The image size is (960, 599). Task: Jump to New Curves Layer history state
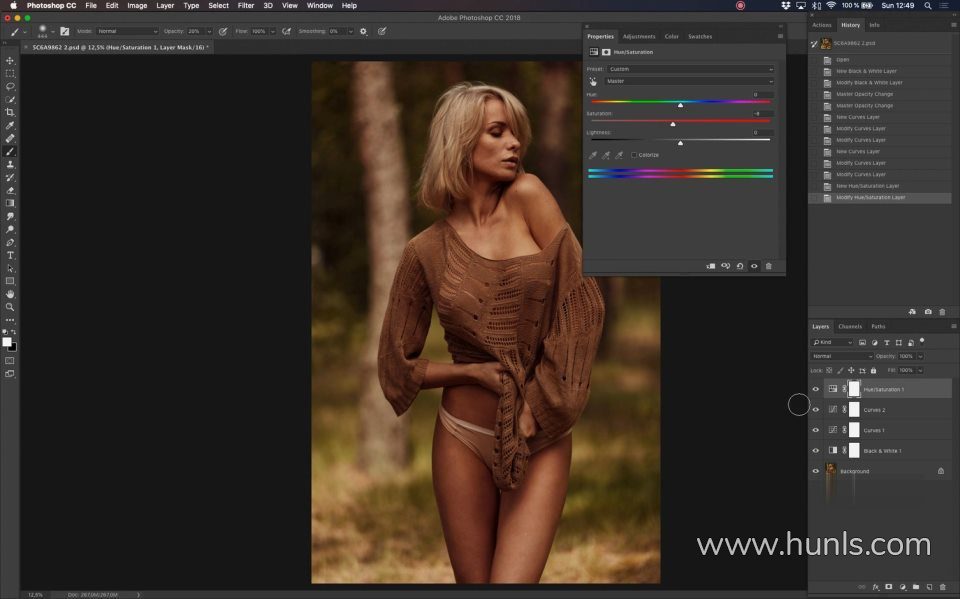(859, 117)
